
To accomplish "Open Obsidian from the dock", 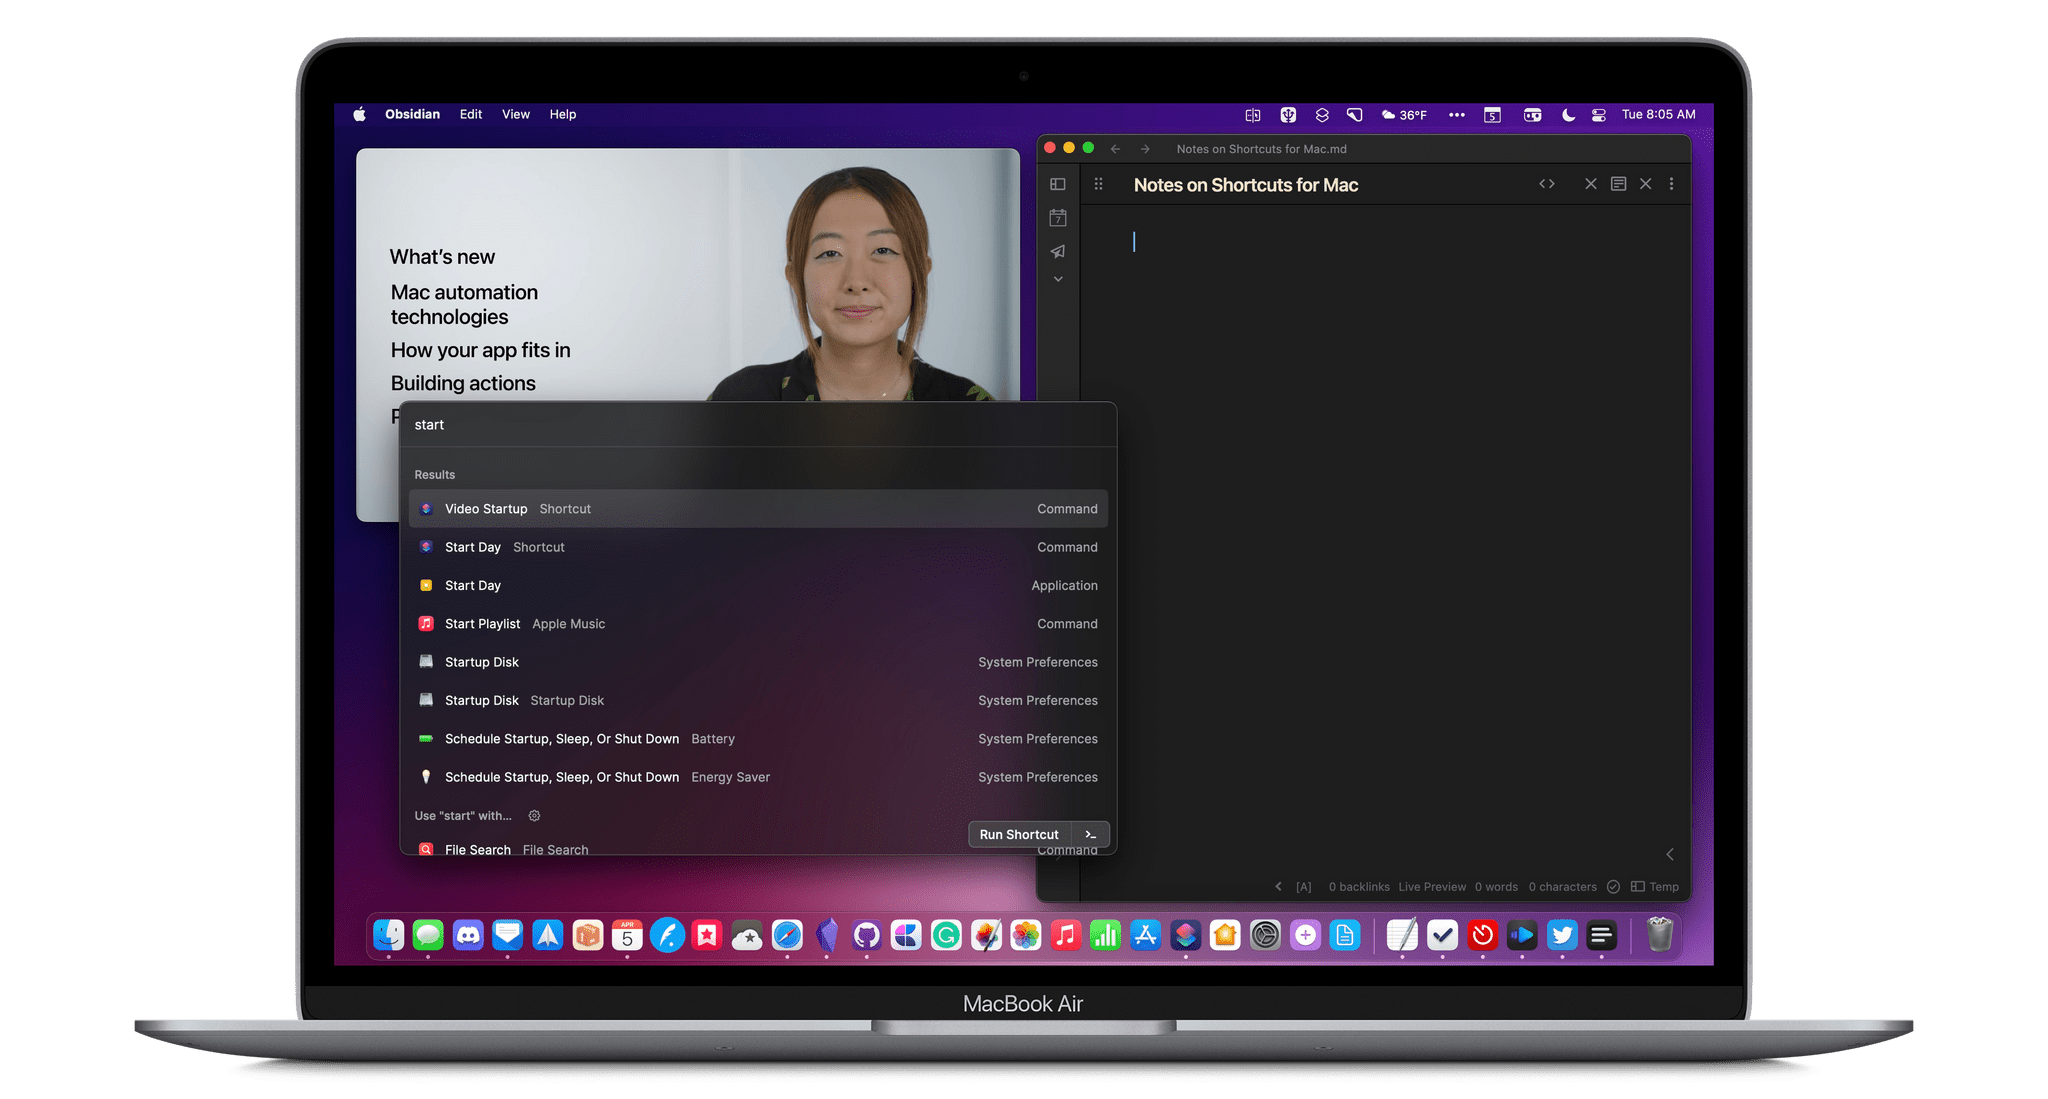I will [827, 936].
